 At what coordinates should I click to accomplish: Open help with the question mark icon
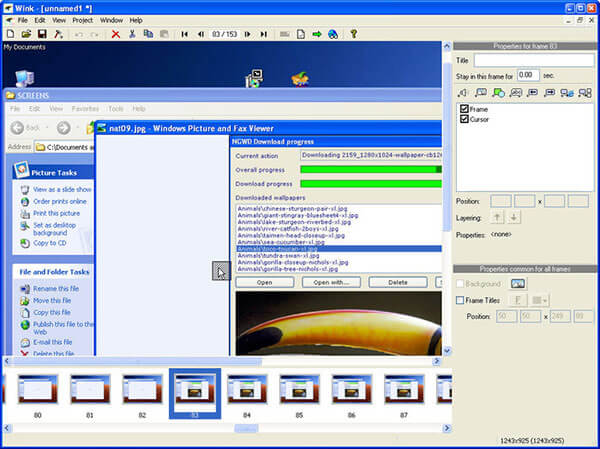(x=354, y=34)
